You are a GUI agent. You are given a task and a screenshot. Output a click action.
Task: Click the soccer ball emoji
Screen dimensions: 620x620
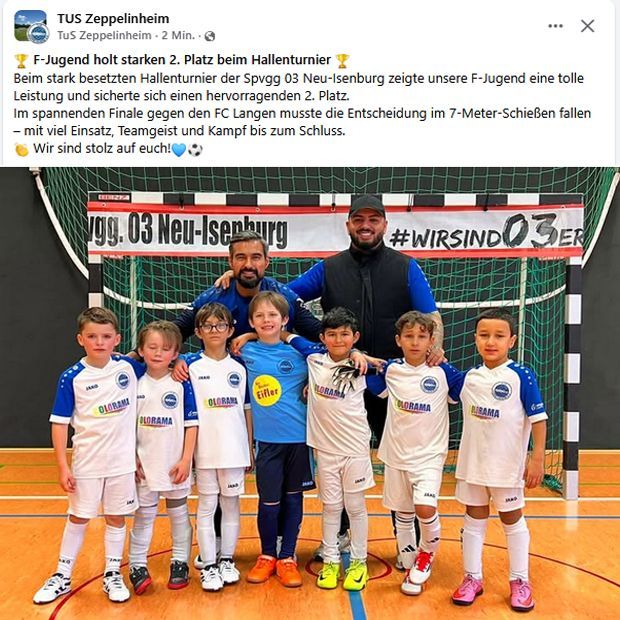(x=195, y=149)
